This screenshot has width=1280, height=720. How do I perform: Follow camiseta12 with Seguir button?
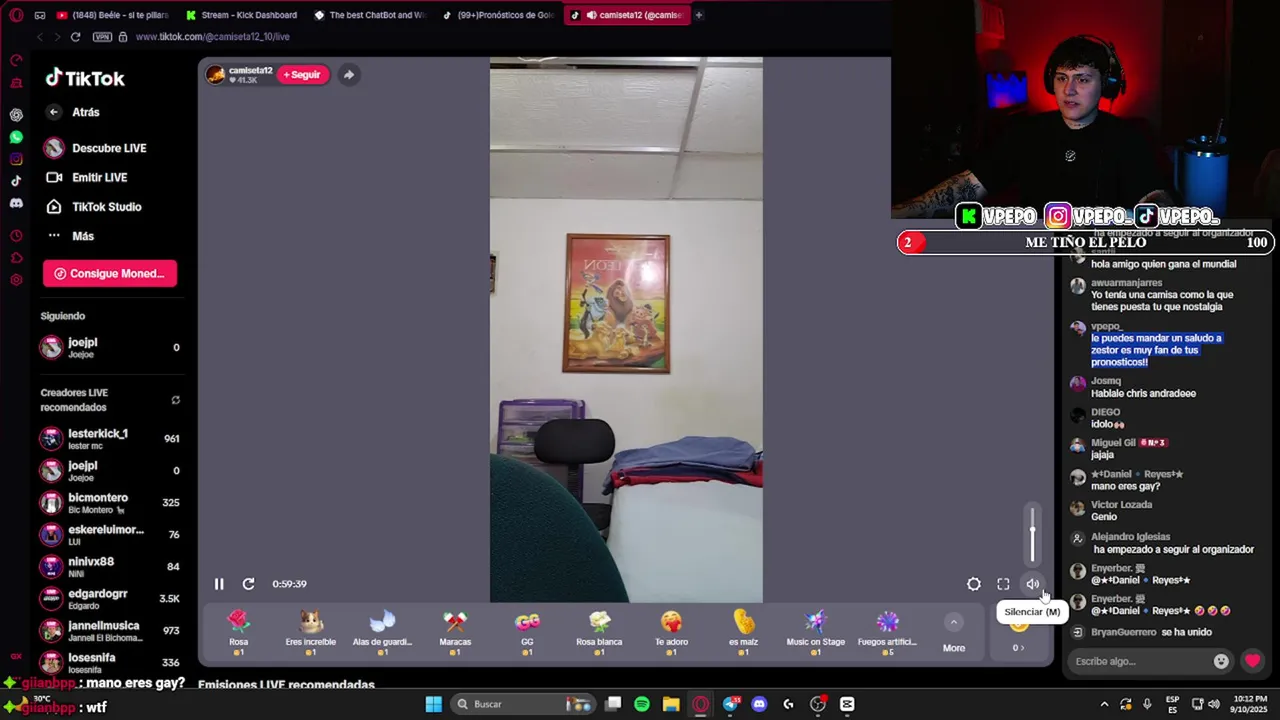coord(302,75)
